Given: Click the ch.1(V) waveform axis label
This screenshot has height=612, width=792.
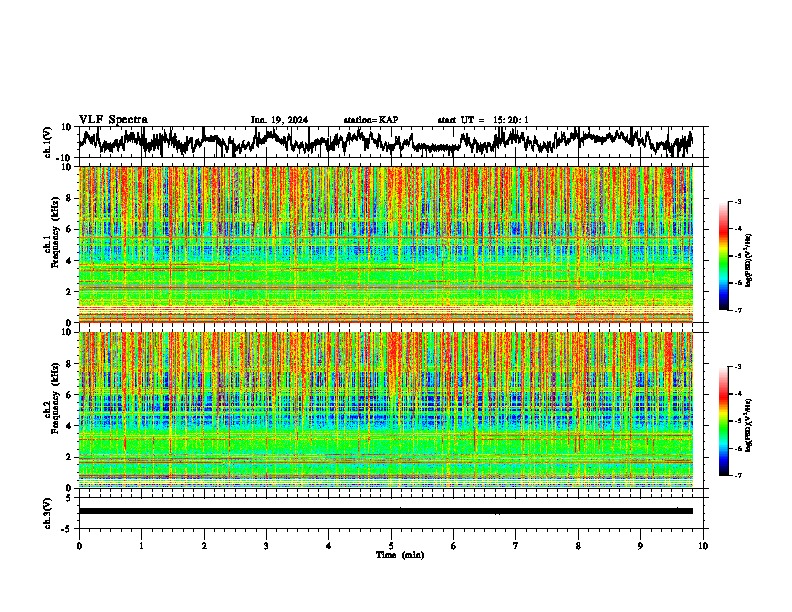Looking at the screenshot, I should tap(47, 142).
